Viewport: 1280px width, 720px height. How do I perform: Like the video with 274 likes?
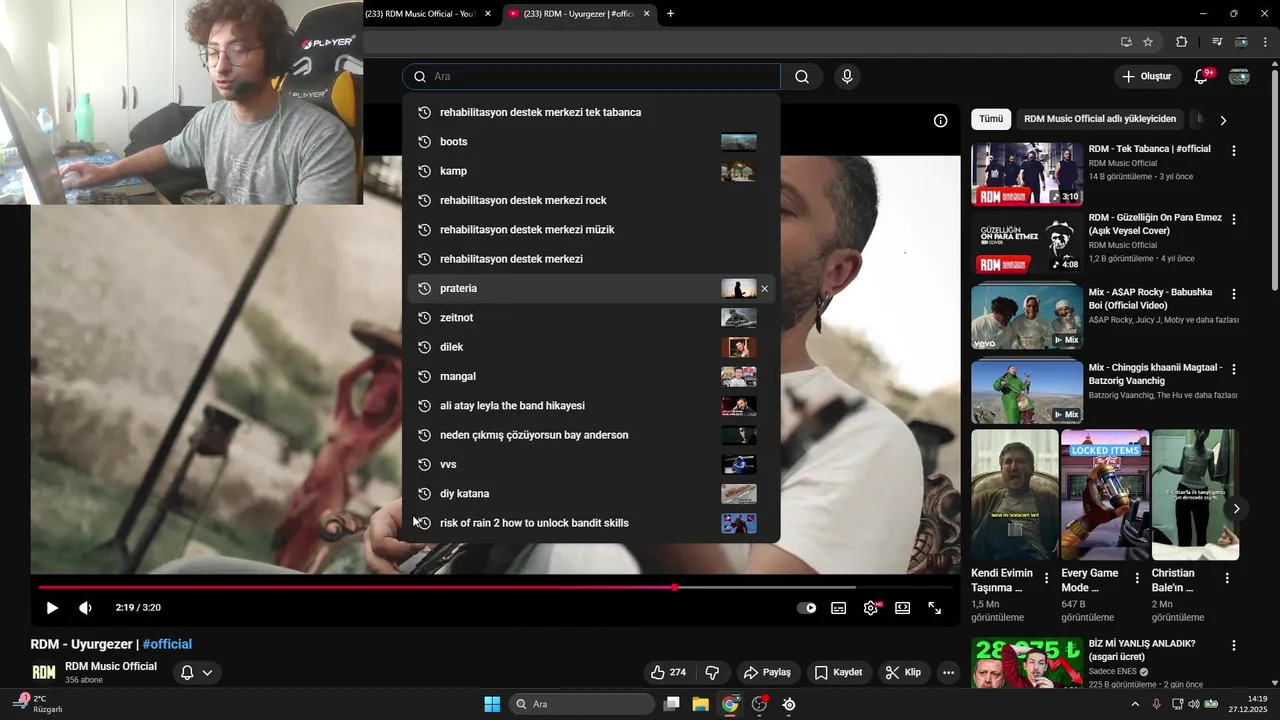coord(668,672)
